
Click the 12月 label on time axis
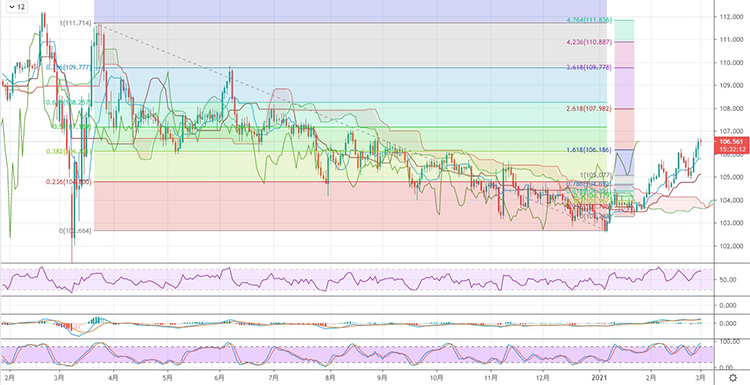click(543, 377)
